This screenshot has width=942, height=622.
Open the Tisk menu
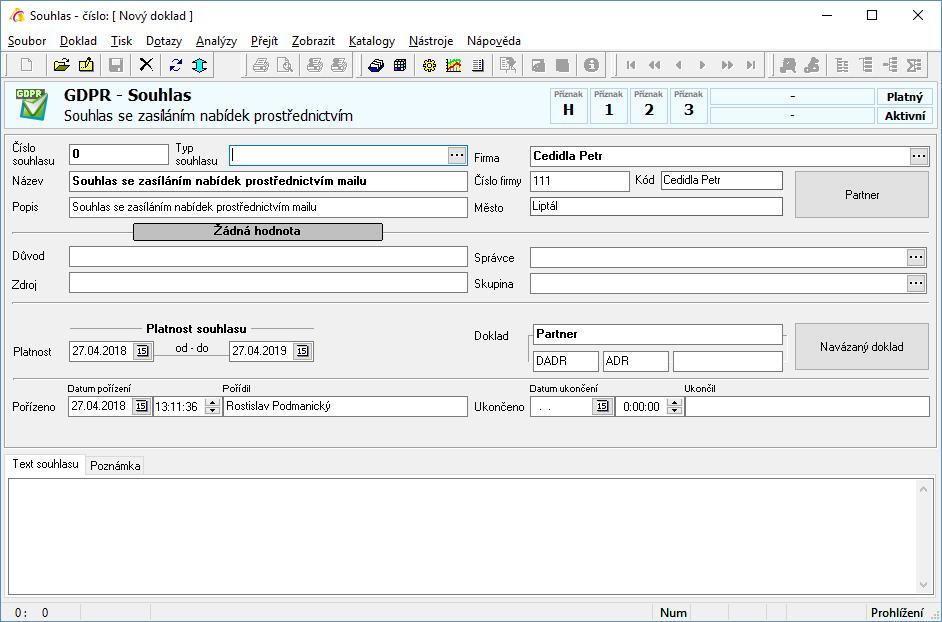(x=121, y=41)
